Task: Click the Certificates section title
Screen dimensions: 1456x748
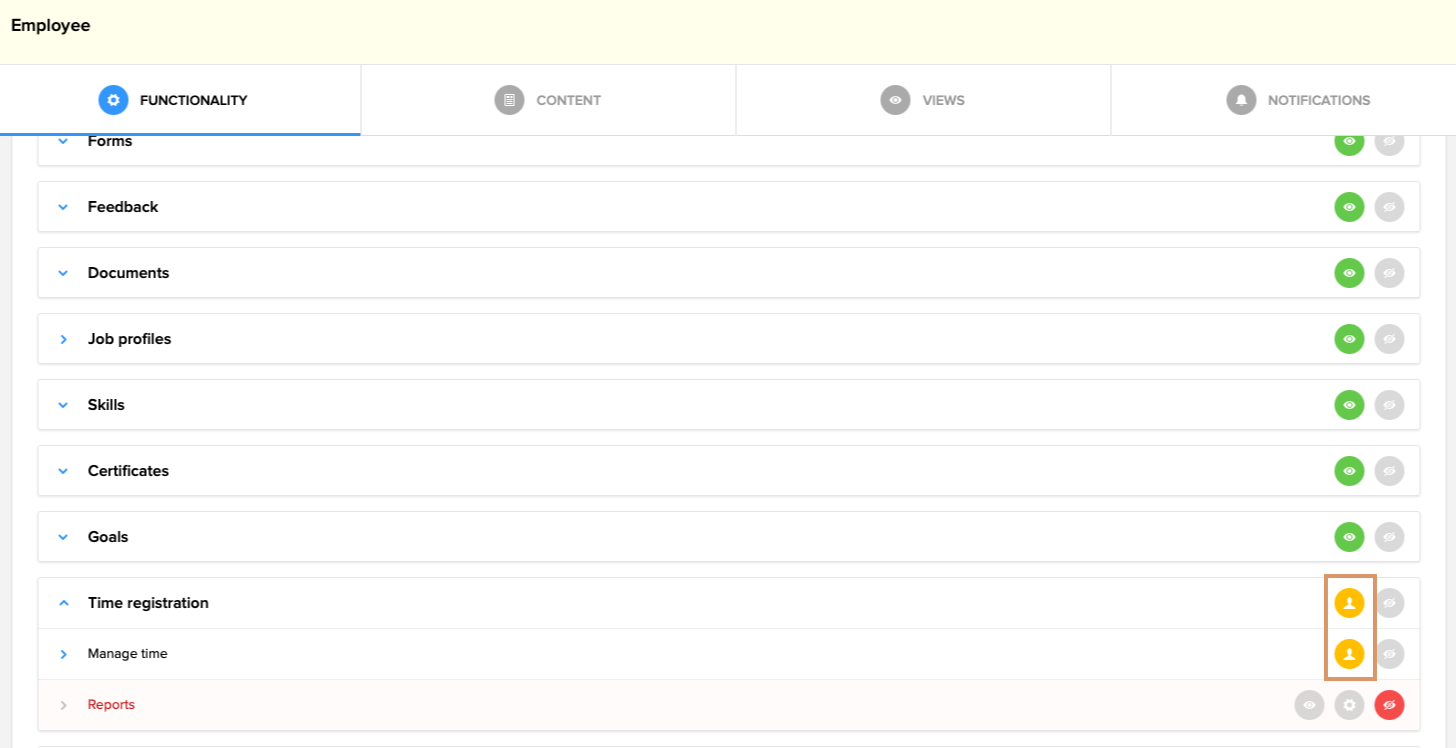Action: point(128,471)
